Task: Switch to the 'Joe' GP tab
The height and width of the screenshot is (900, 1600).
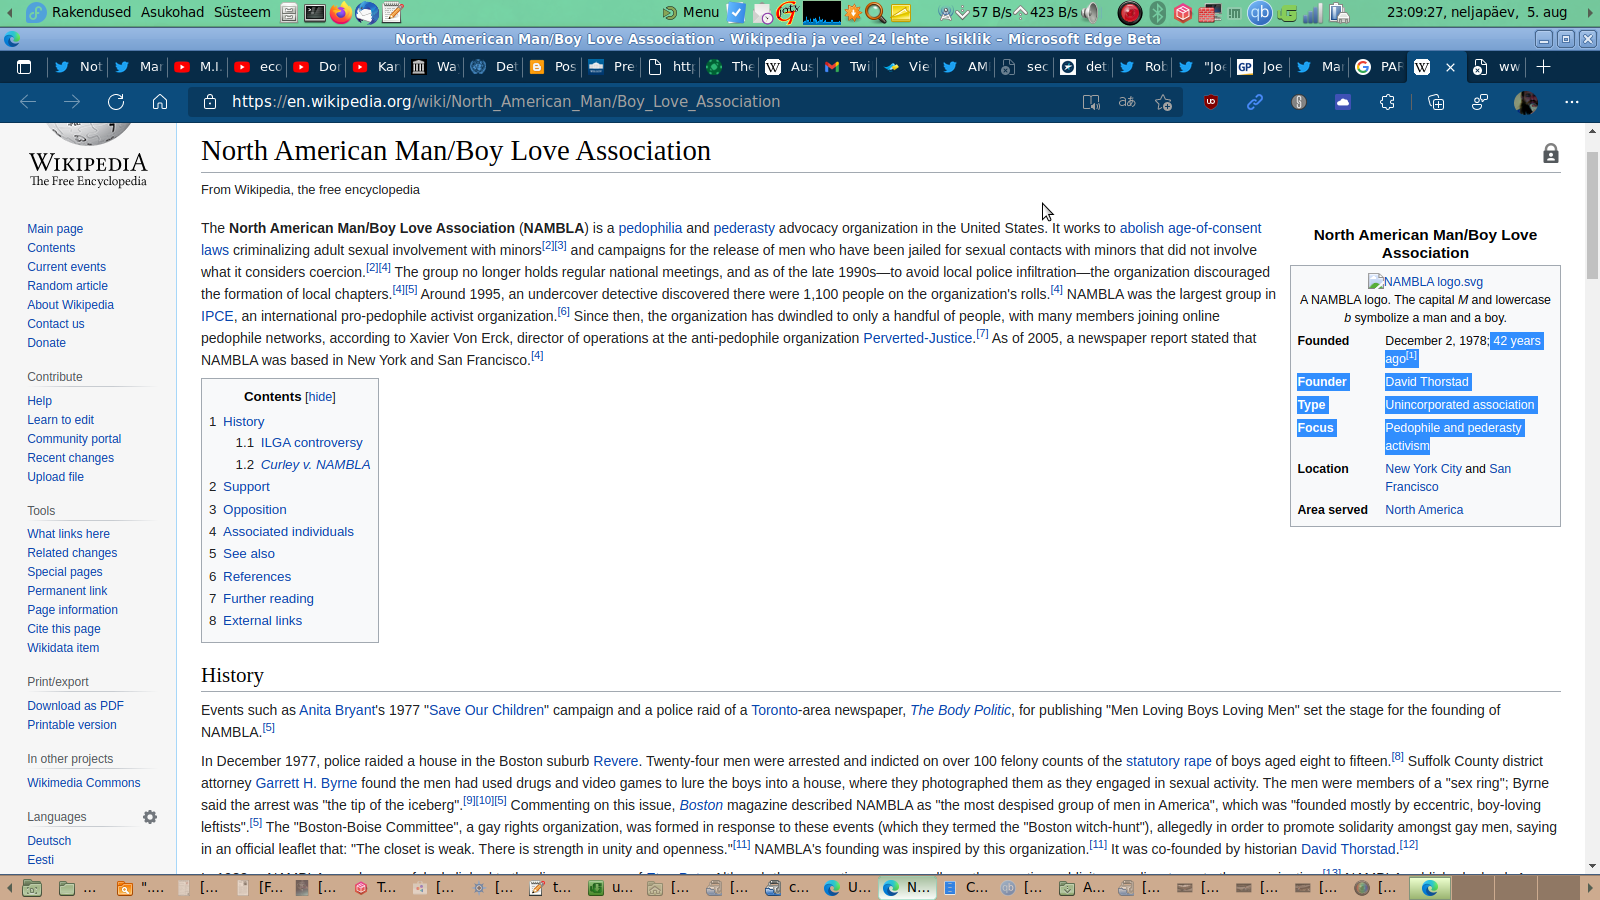Action: tap(1260, 67)
